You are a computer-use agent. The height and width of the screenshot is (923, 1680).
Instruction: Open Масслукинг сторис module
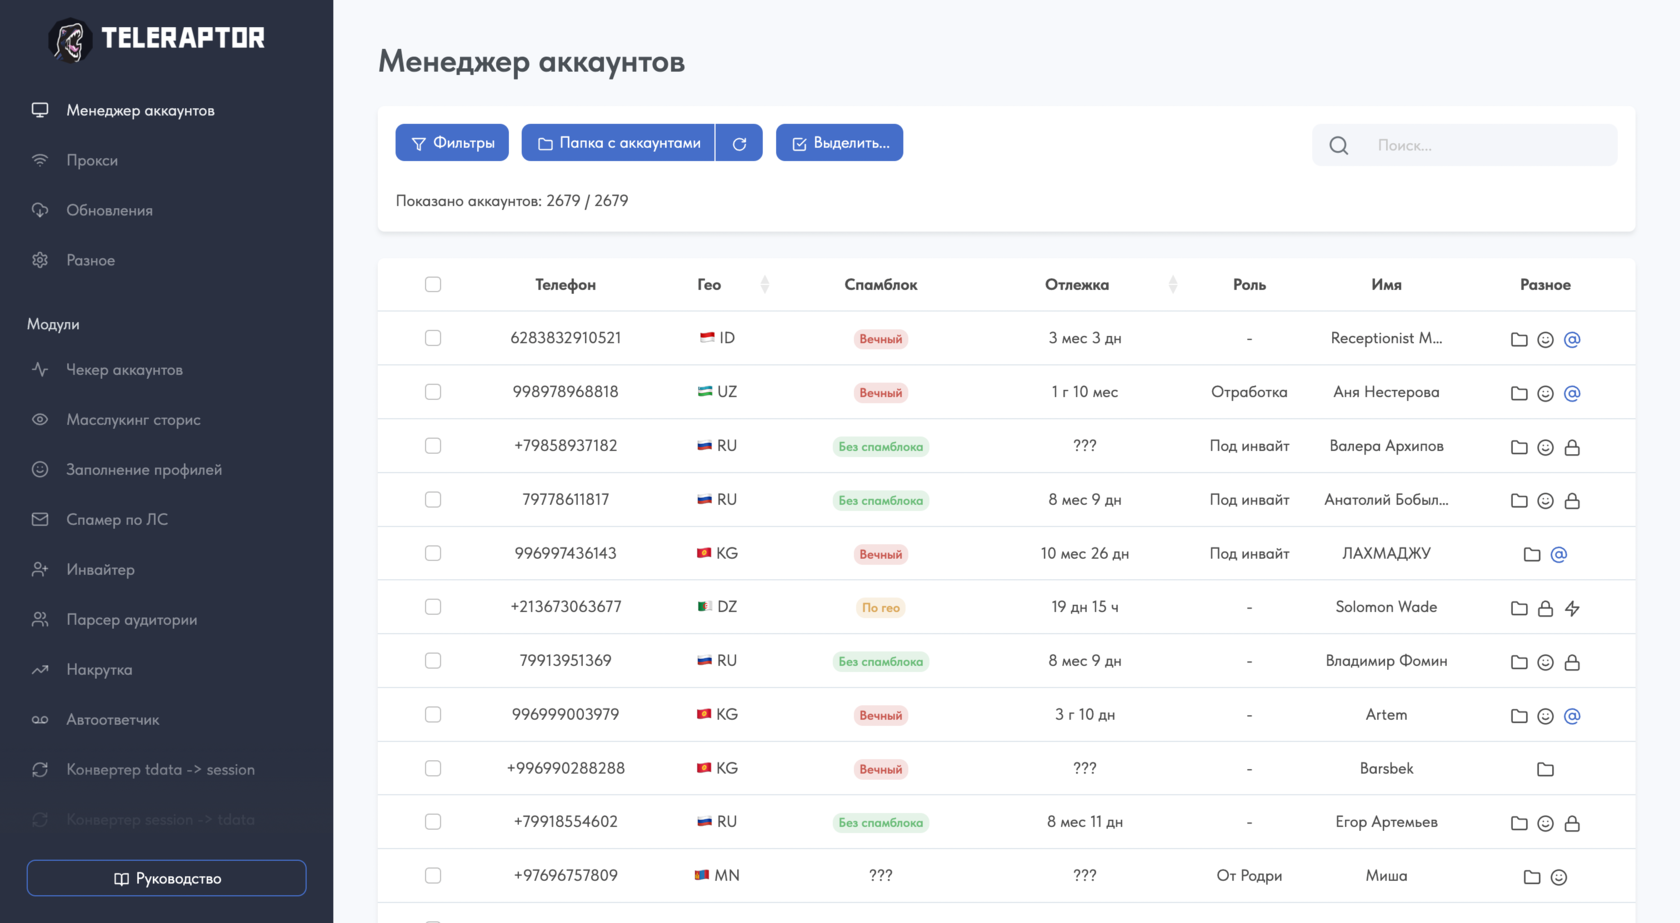click(x=133, y=420)
